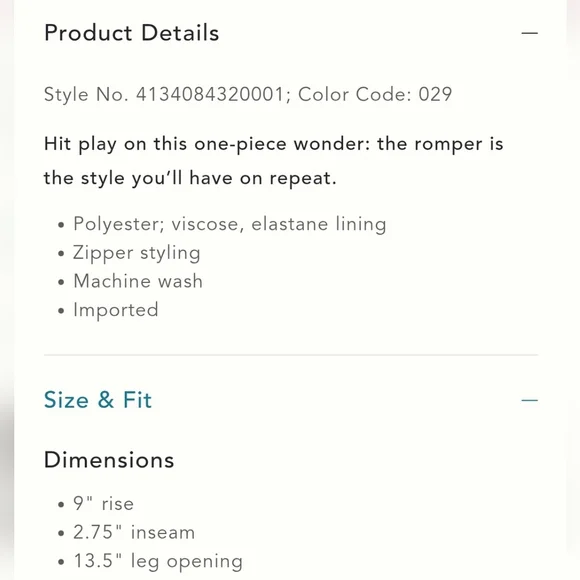Click the word 'elastane' in materials list
The height and width of the screenshot is (580, 580).
click(x=290, y=224)
